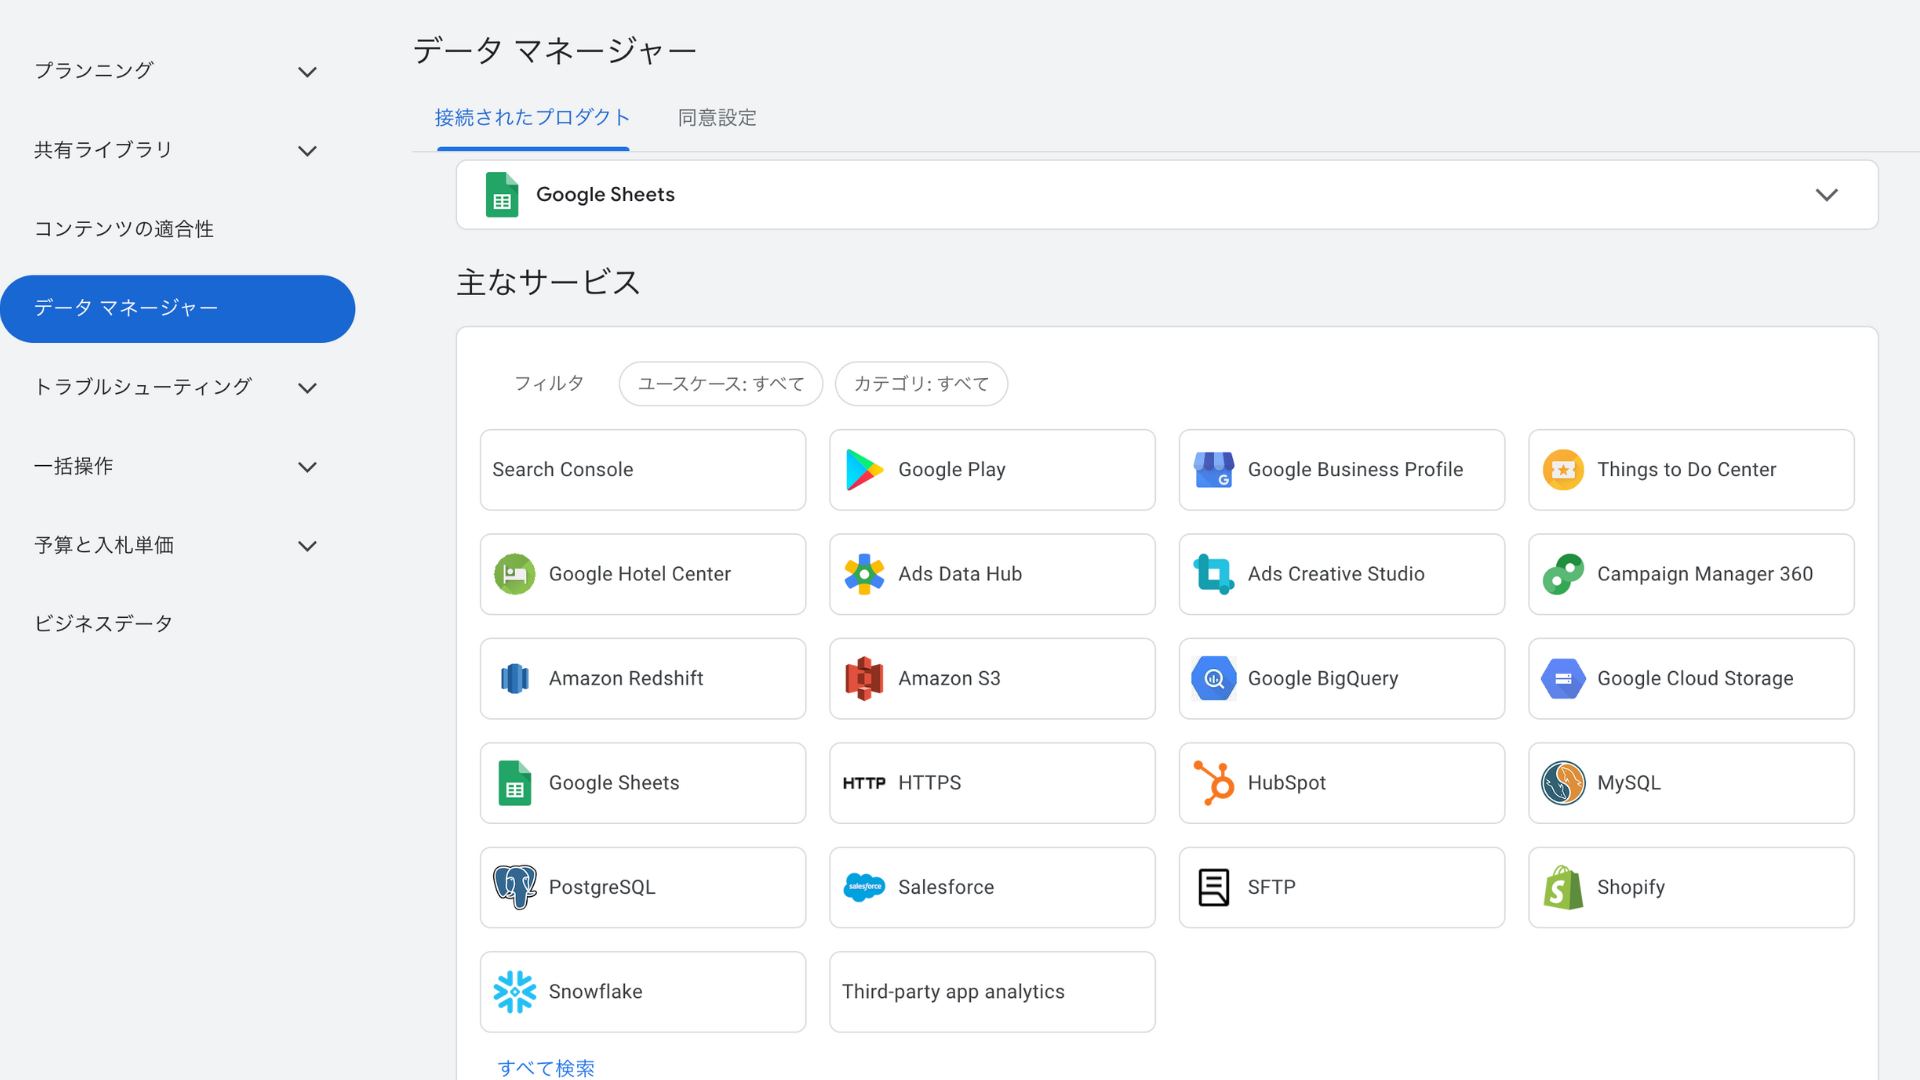
Task: Open ビジネスデータ in the sidebar
Action: (x=104, y=624)
